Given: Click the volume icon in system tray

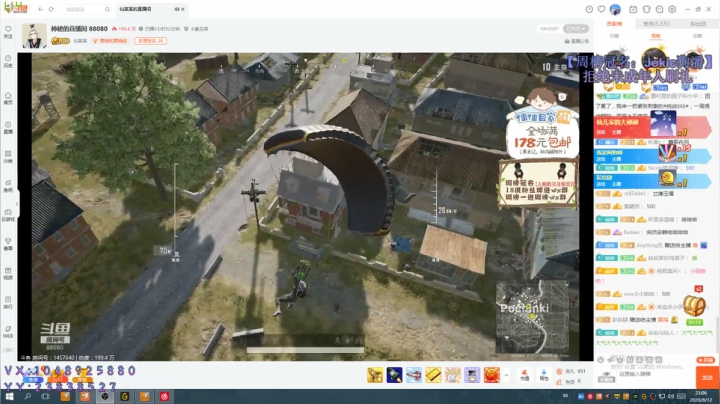Looking at the screenshot, I should (x=671, y=397).
